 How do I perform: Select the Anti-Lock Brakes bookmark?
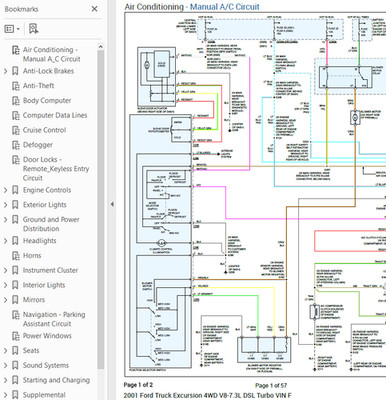click(x=48, y=71)
